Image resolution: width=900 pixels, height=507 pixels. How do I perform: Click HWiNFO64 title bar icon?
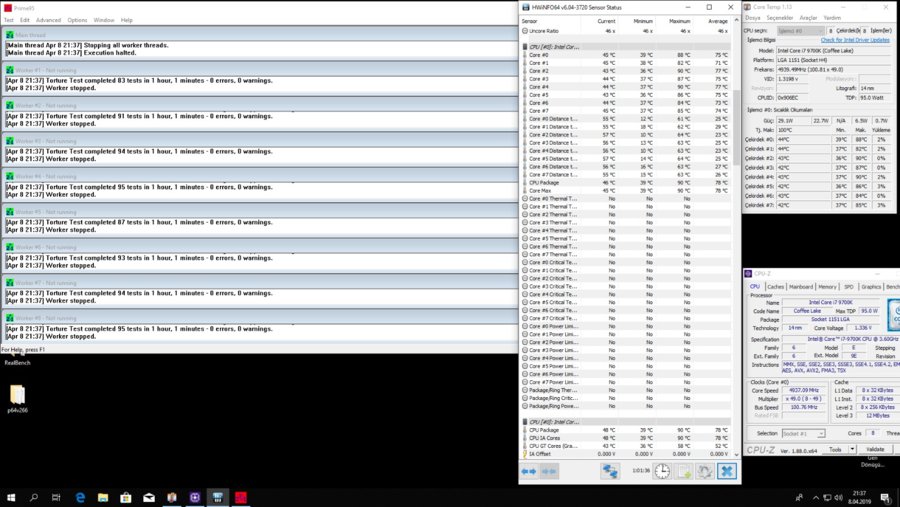pyautogui.click(x=526, y=7)
